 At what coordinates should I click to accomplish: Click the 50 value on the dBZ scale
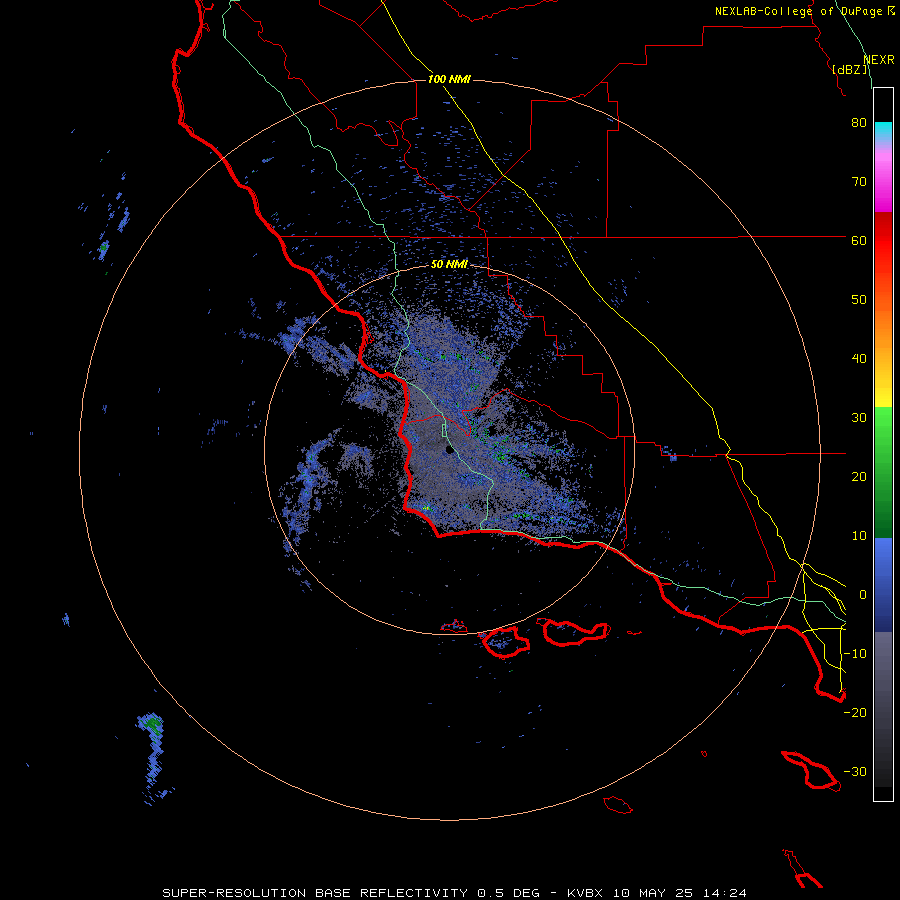pos(859,300)
